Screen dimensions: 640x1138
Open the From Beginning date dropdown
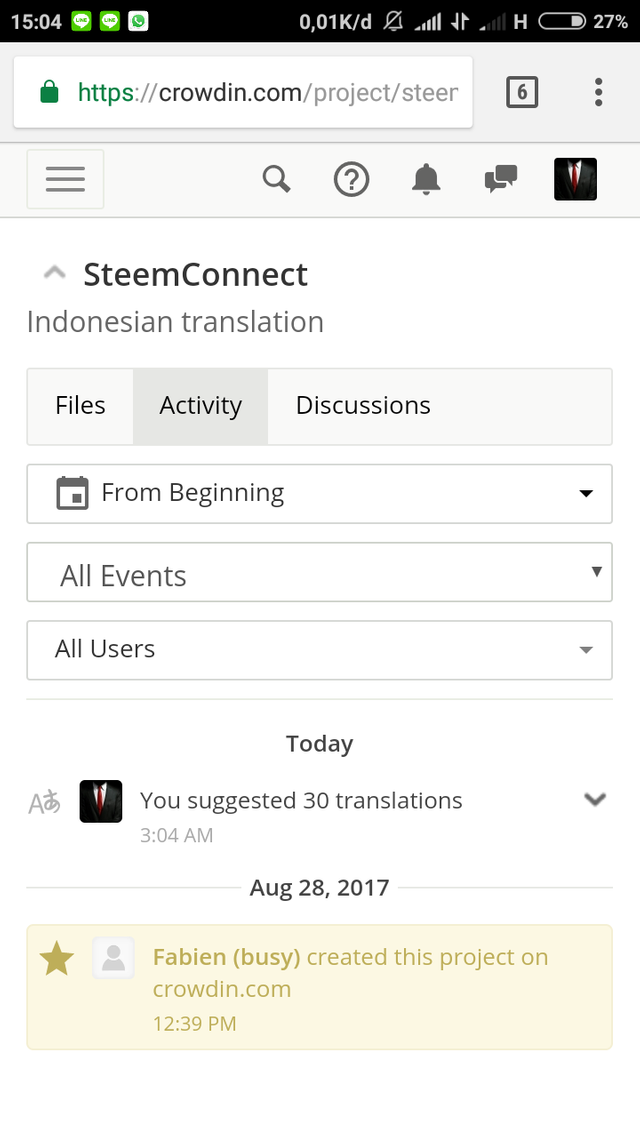coord(319,493)
